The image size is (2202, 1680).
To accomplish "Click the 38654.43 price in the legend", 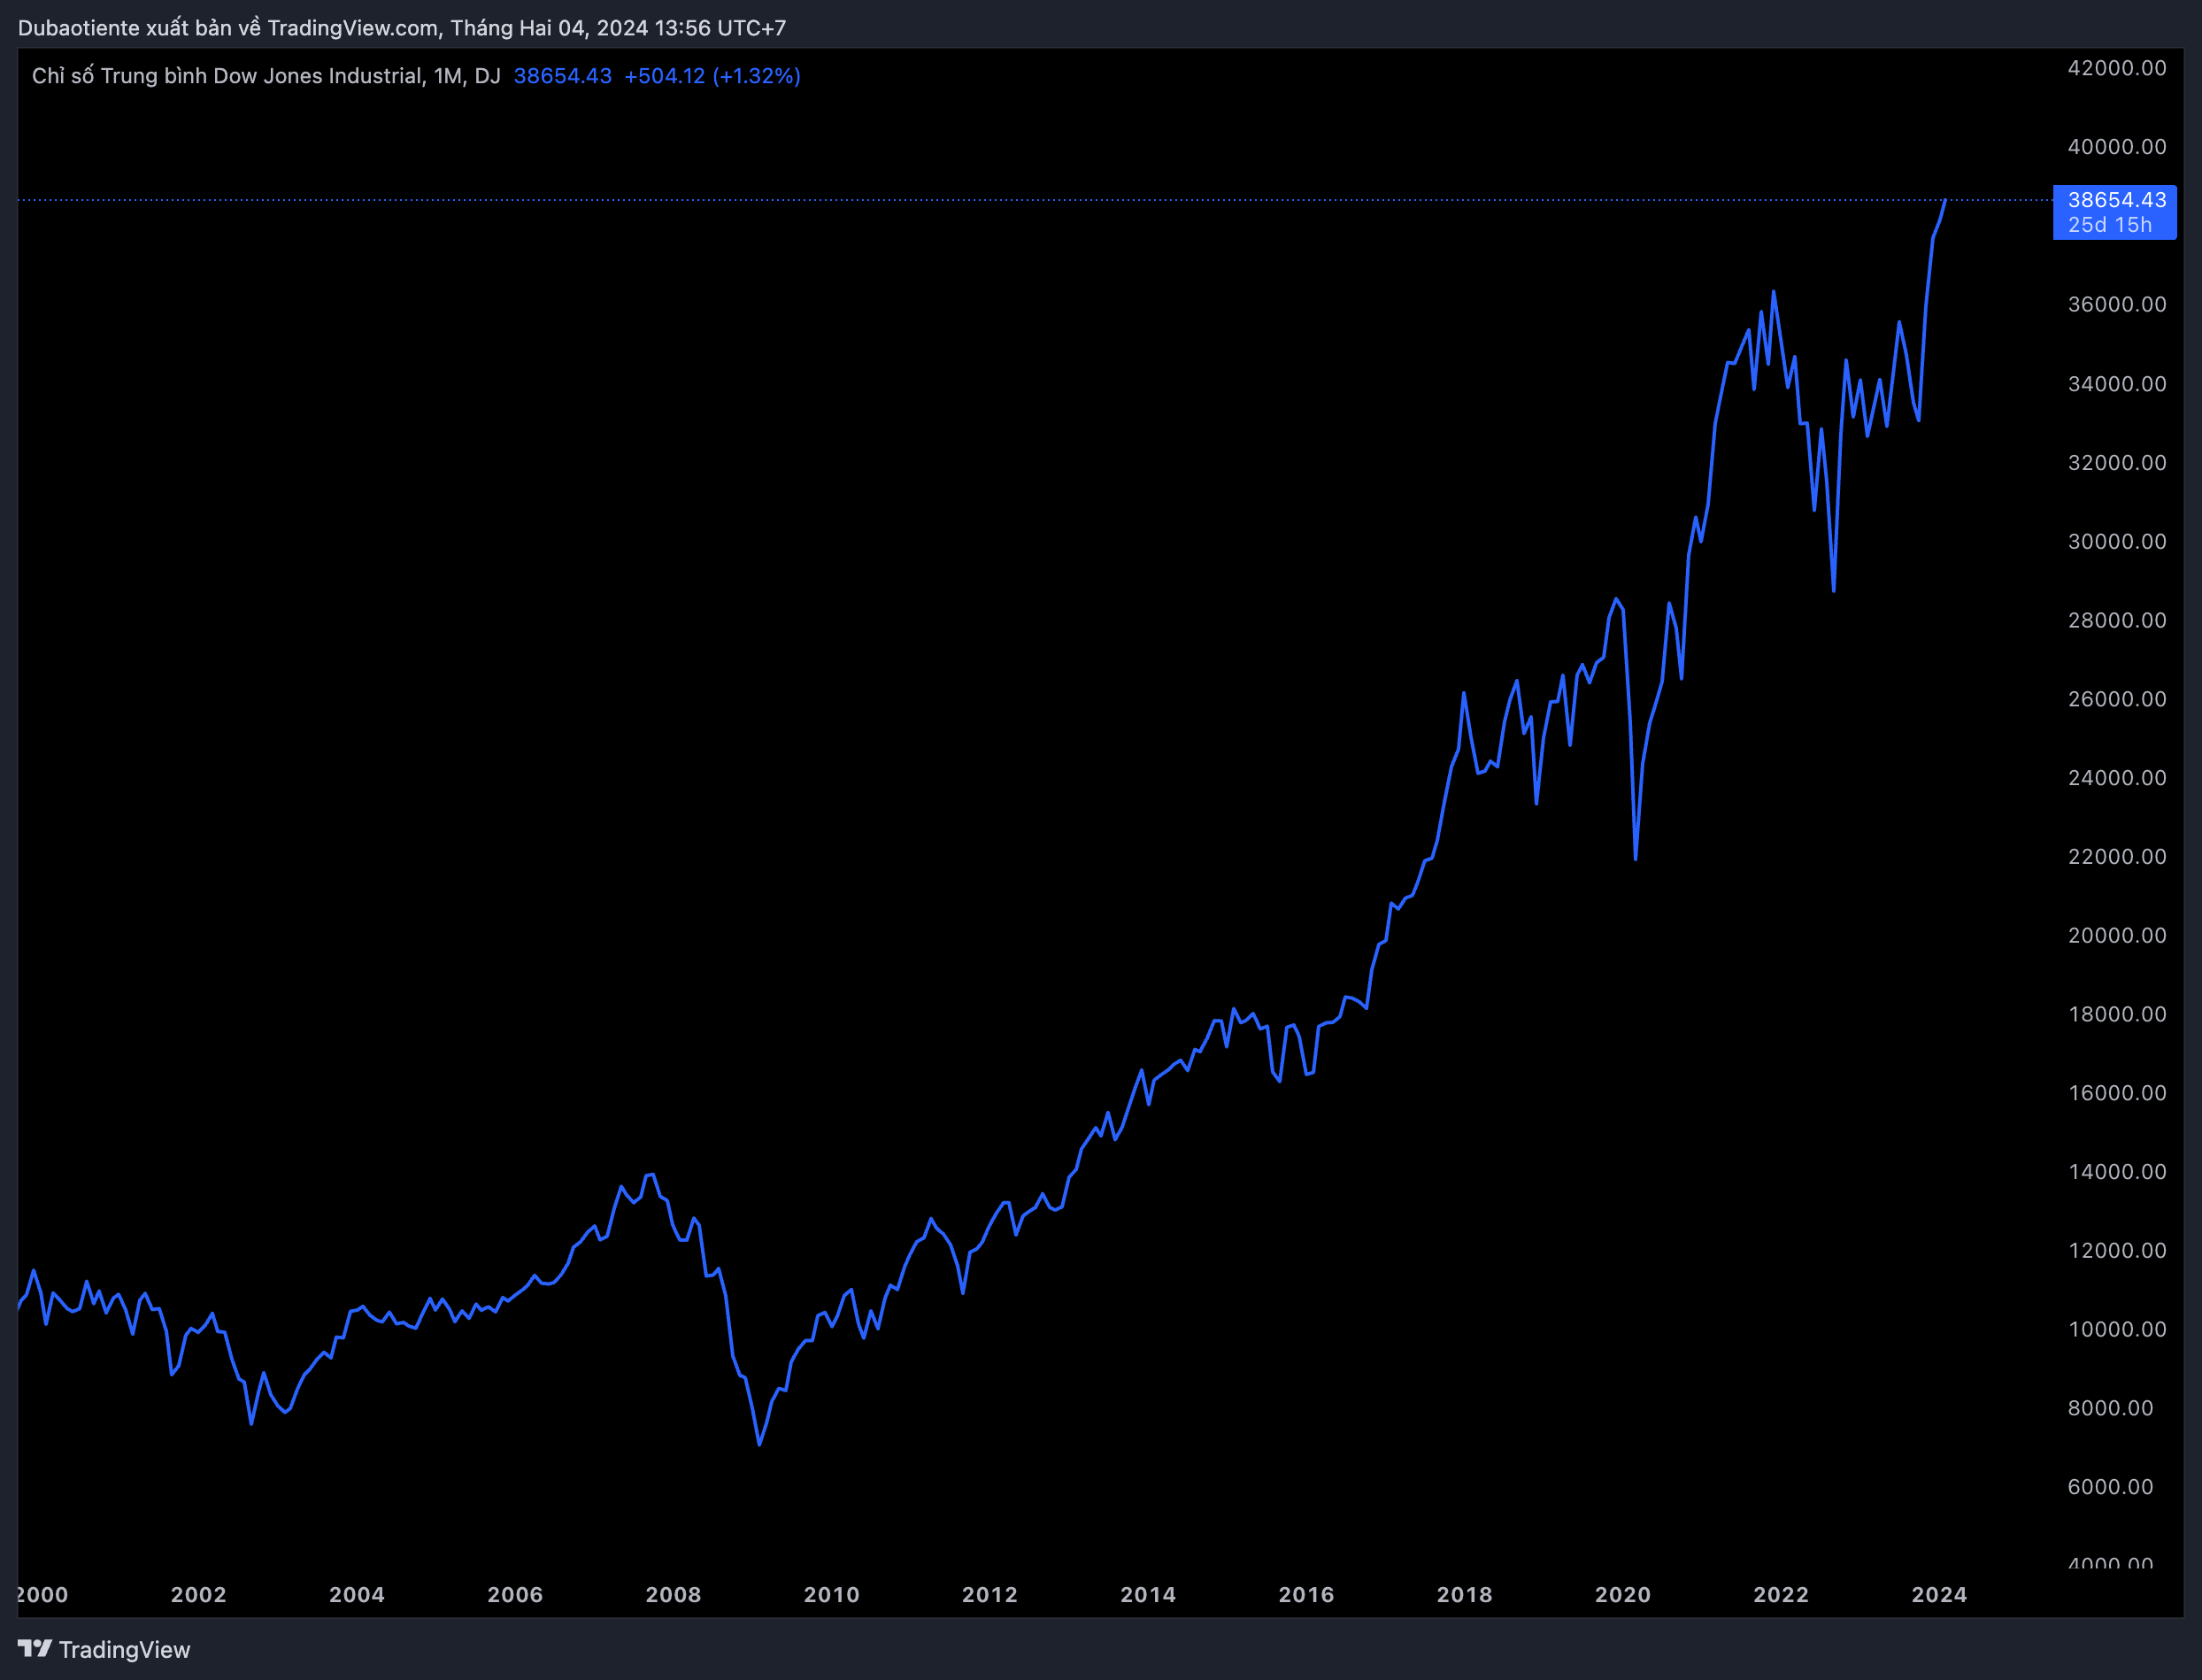I will (562, 76).
